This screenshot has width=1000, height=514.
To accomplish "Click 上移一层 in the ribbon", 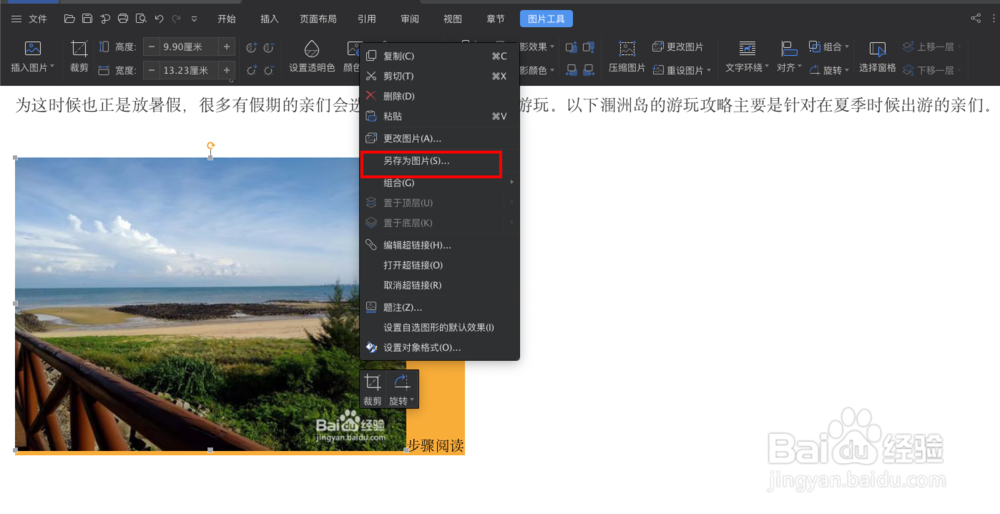I will pos(932,47).
